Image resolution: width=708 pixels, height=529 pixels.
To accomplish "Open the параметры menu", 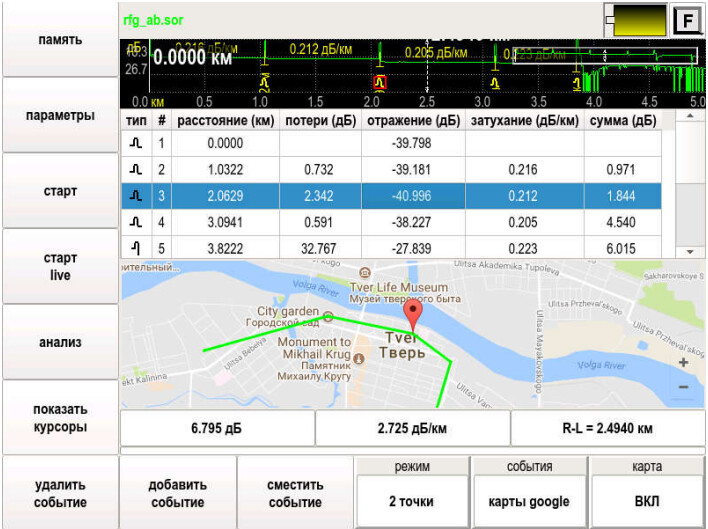I will point(60,115).
